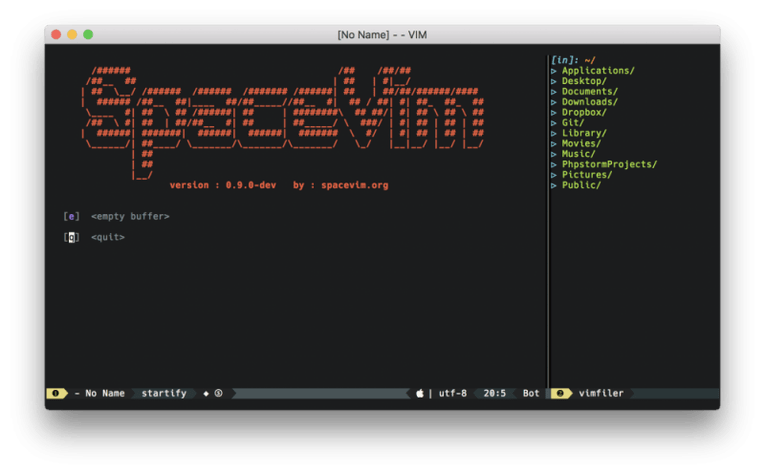Click the [q] shortcut marker
Viewport: 764px width, 474px height.
point(71,237)
